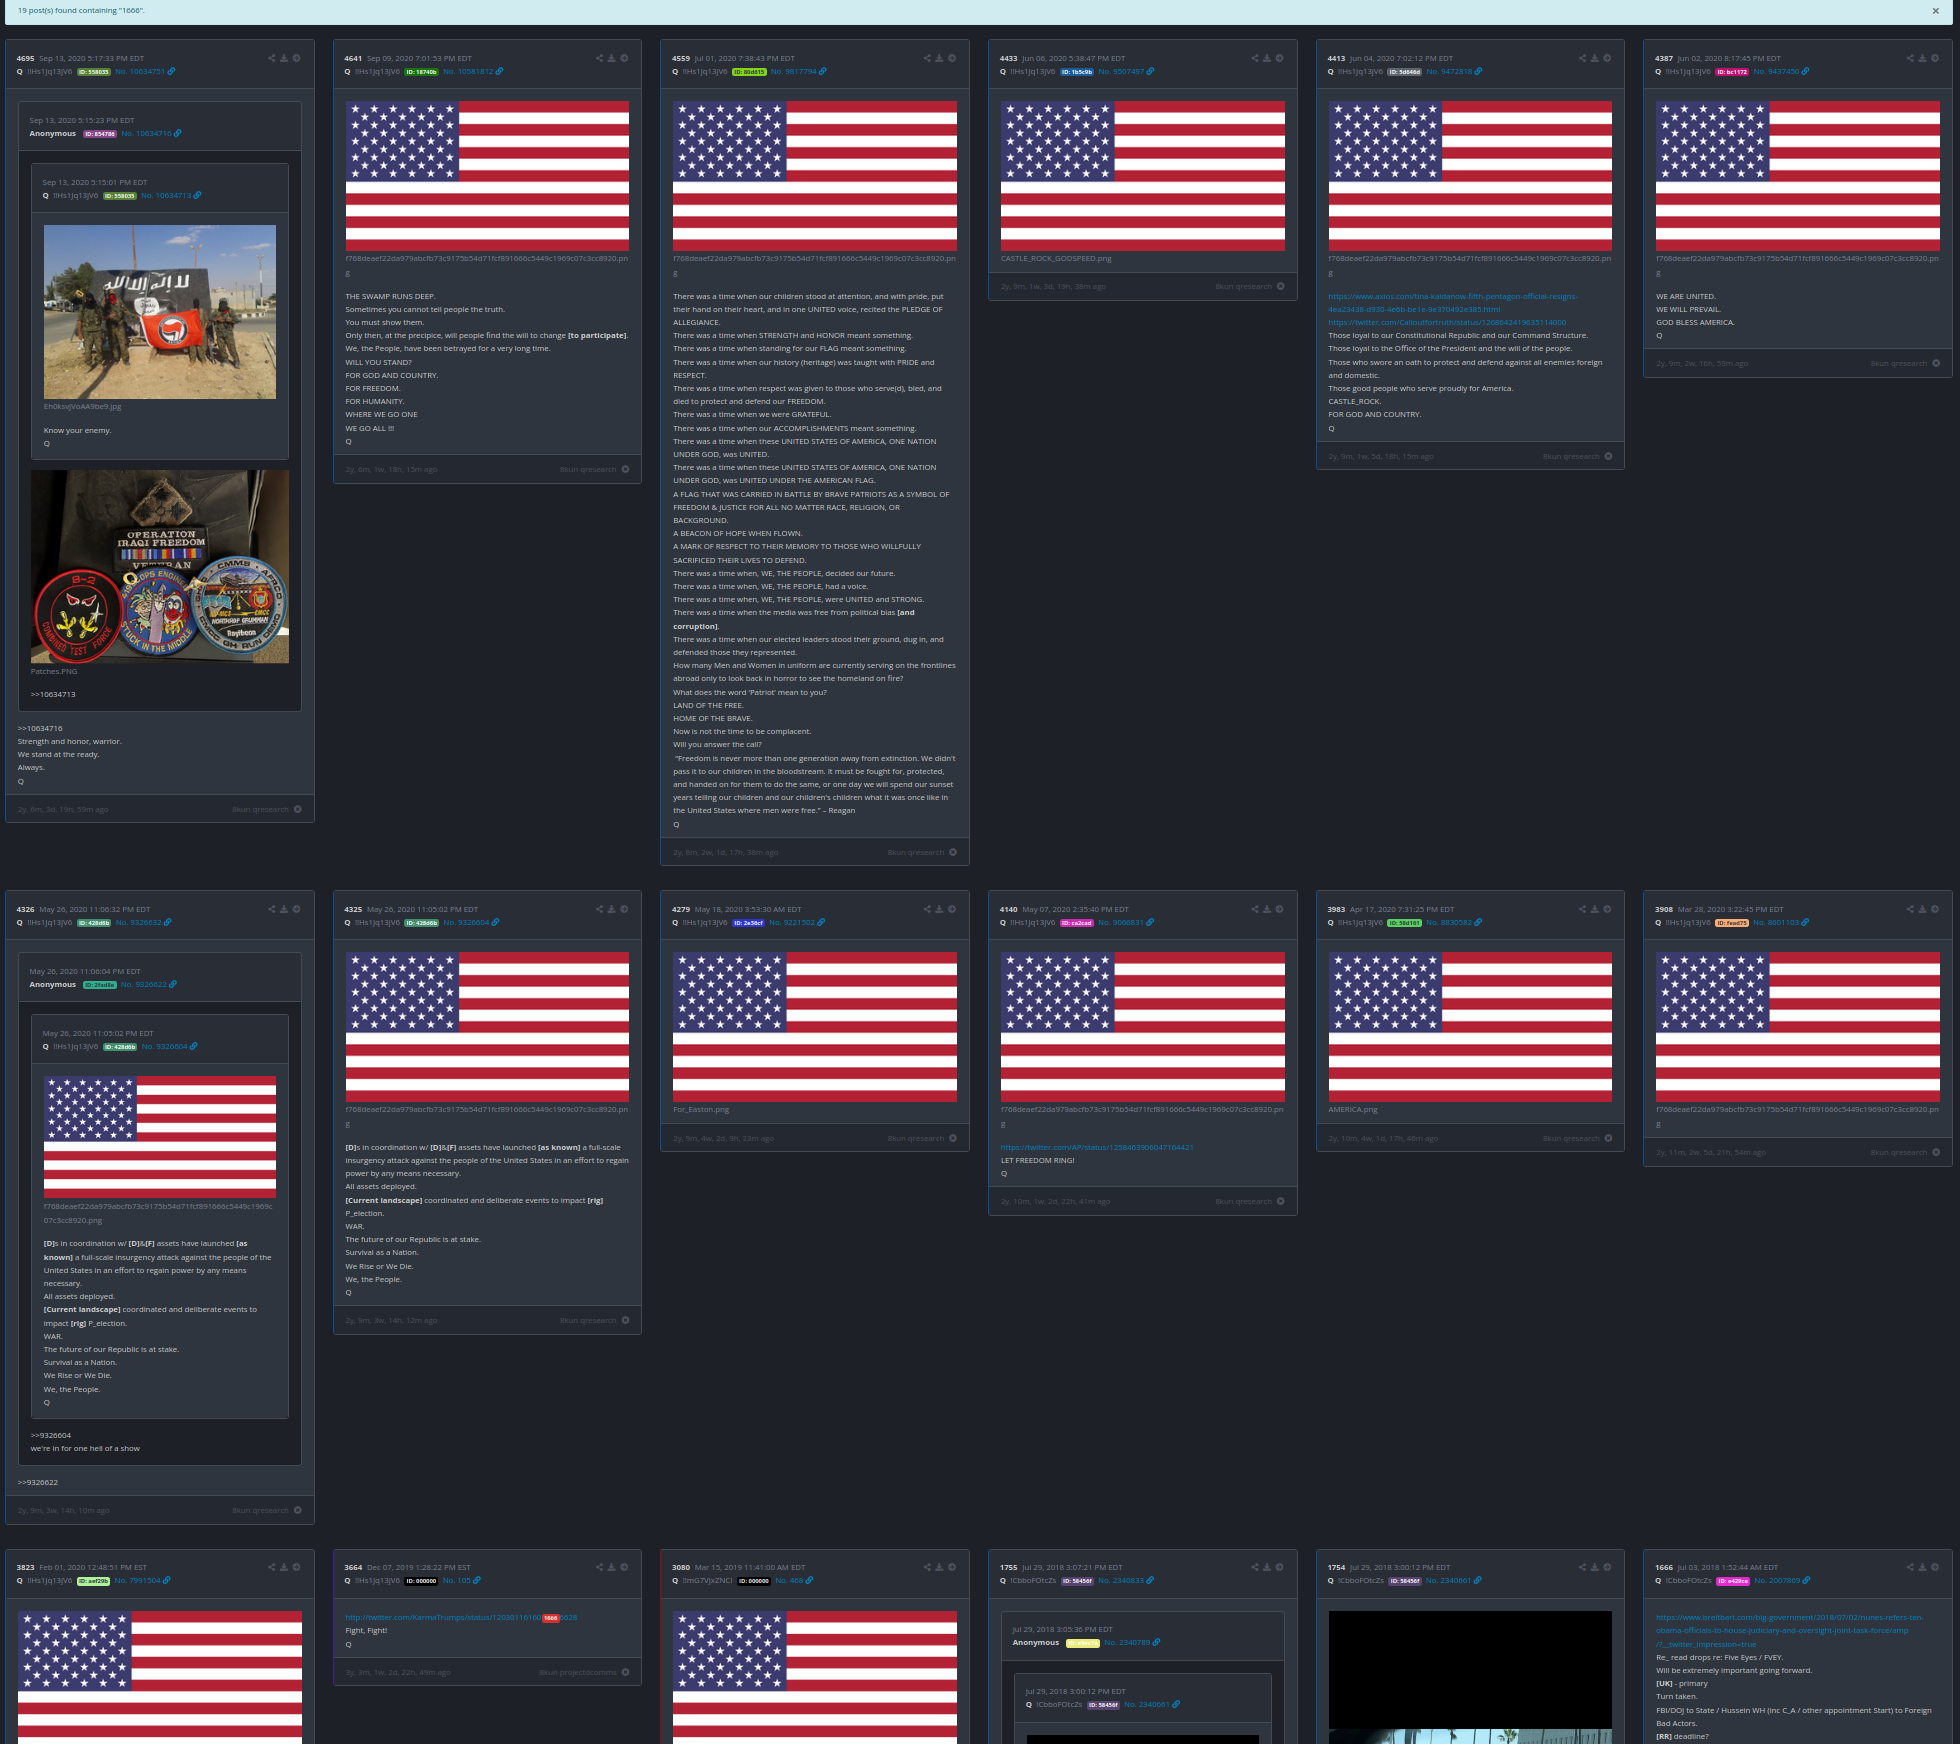Open post link No. 9326604 in post 4325
Screen dimensions: 1960x1744
[466, 922]
